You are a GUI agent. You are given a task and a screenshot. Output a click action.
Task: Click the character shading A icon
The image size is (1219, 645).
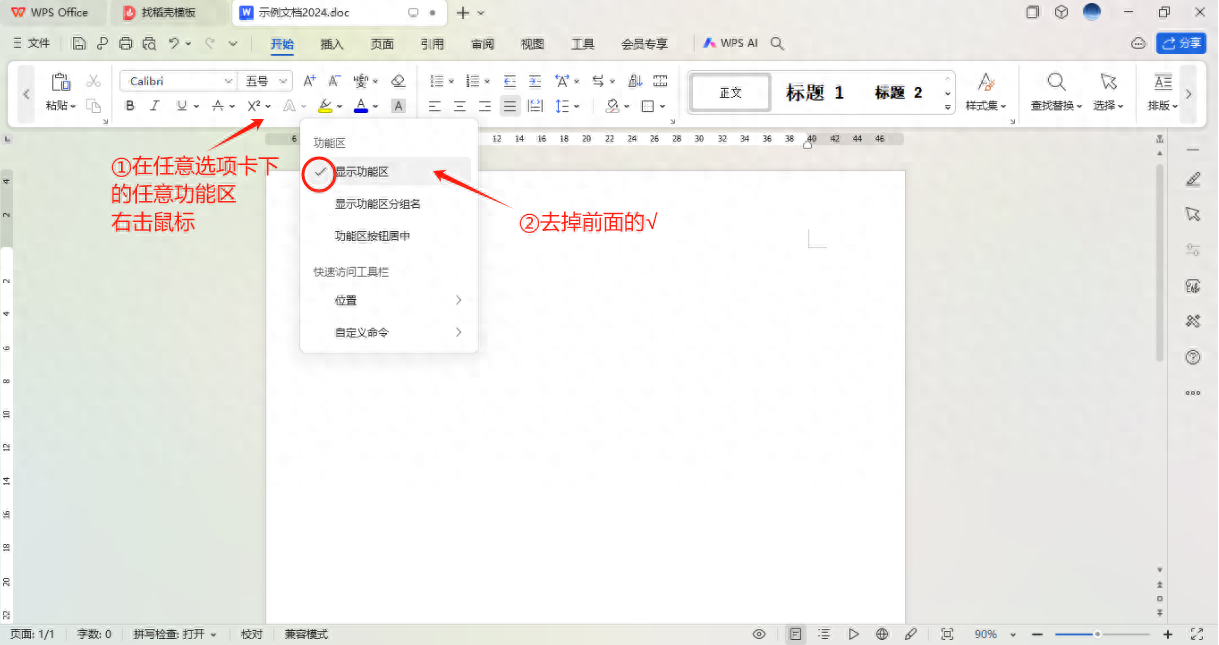pyautogui.click(x=398, y=106)
